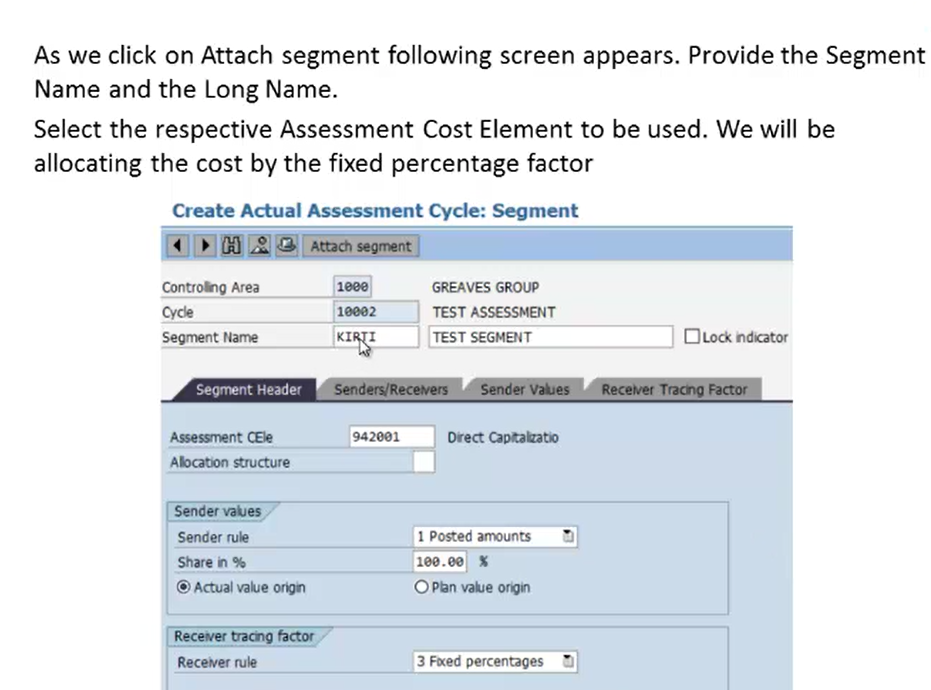Click the Segment Name field KIRTI

click(x=376, y=337)
